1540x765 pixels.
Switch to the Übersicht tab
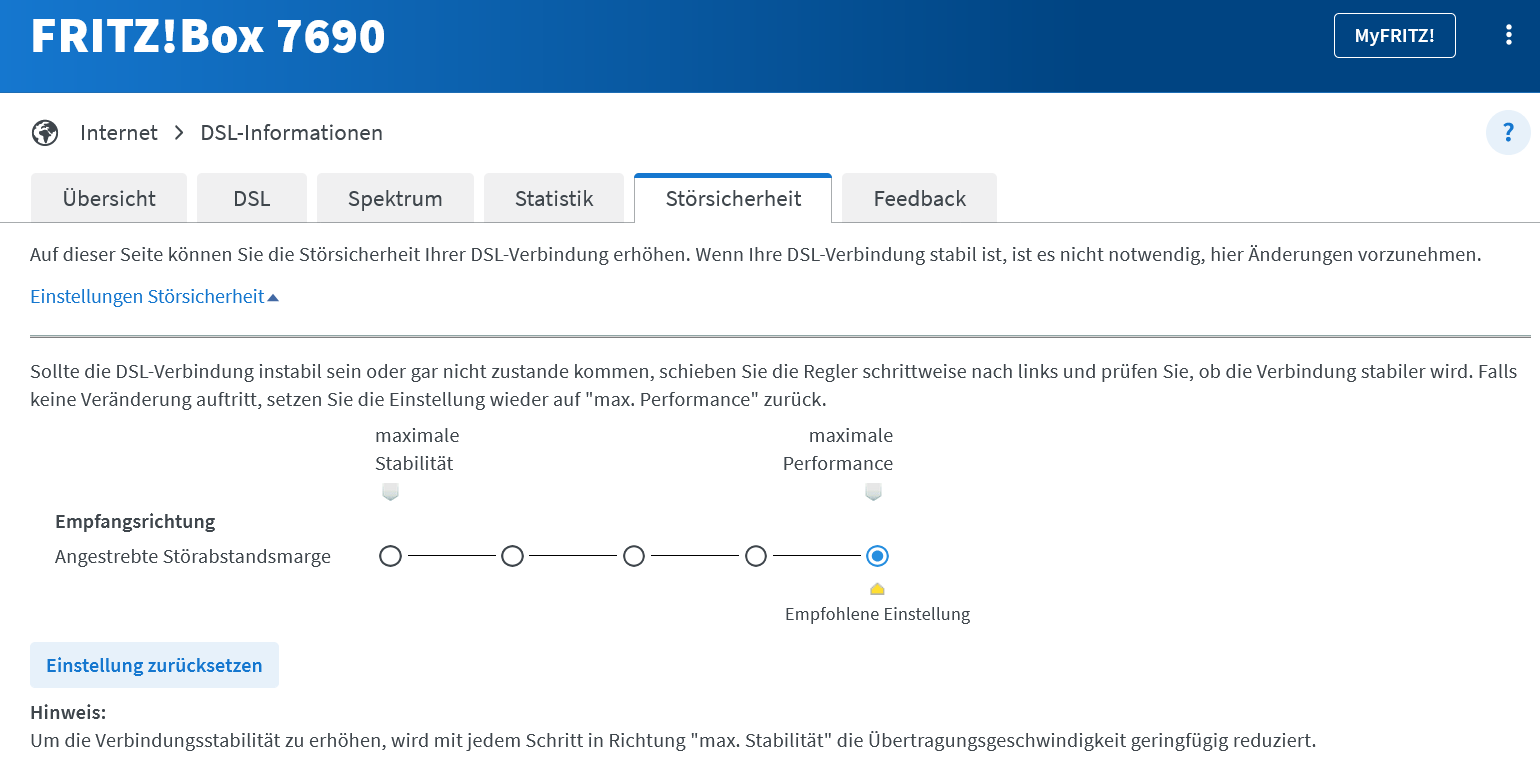[x=109, y=198]
